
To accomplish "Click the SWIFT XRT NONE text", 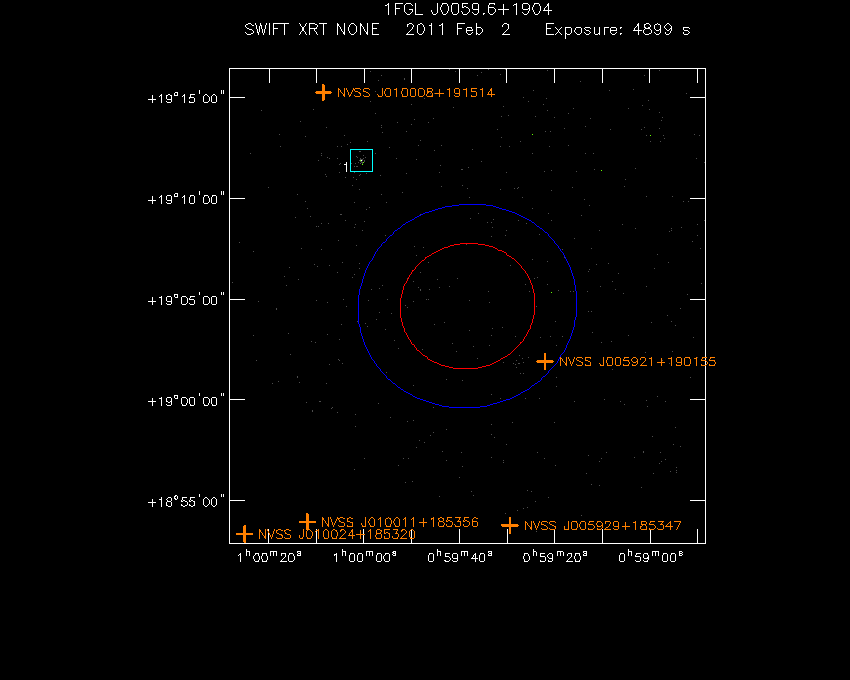I will (312, 29).
